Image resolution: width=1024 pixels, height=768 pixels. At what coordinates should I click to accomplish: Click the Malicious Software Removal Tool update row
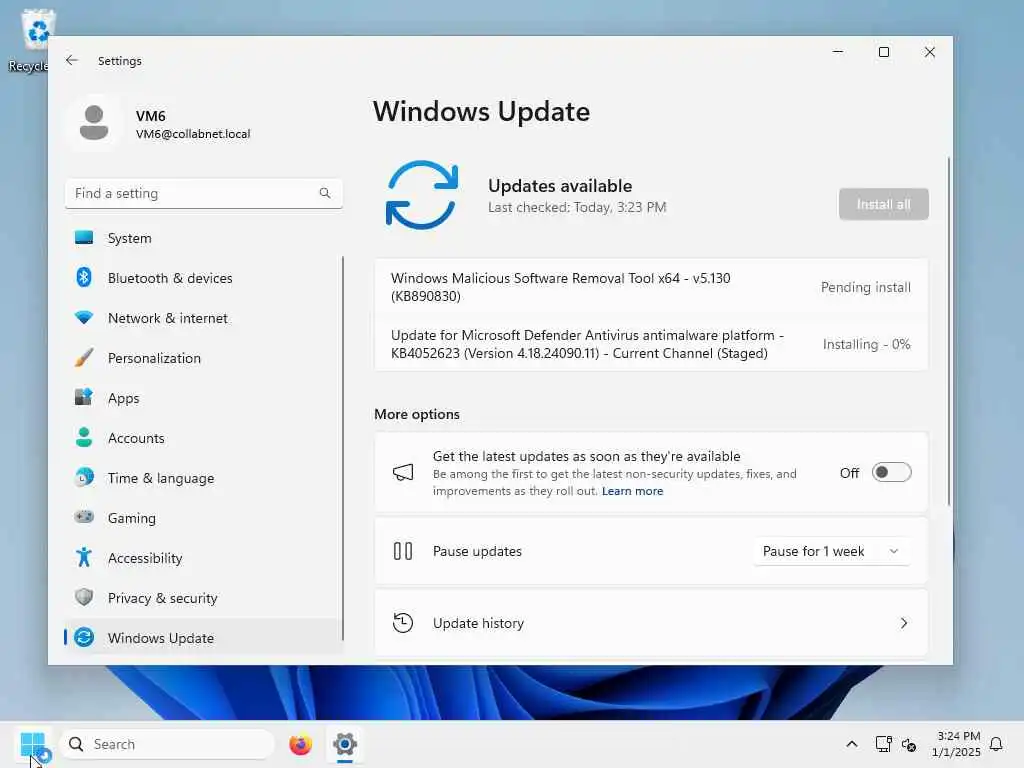(x=651, y=287)
